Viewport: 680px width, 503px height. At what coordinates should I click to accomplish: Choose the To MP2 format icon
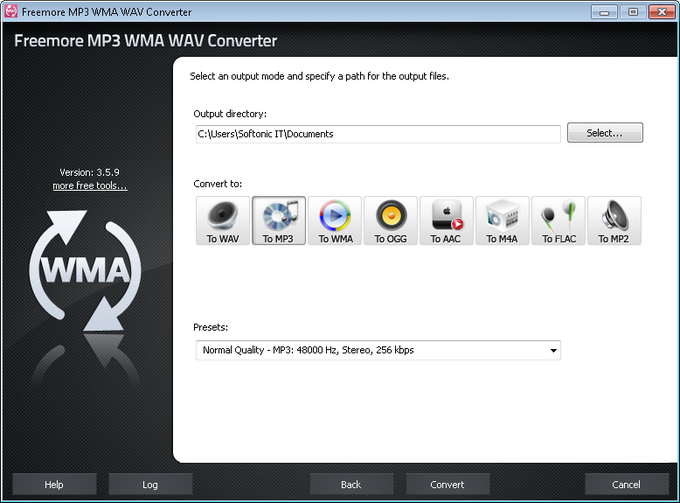pyautogui.click(x=615, y=221)
